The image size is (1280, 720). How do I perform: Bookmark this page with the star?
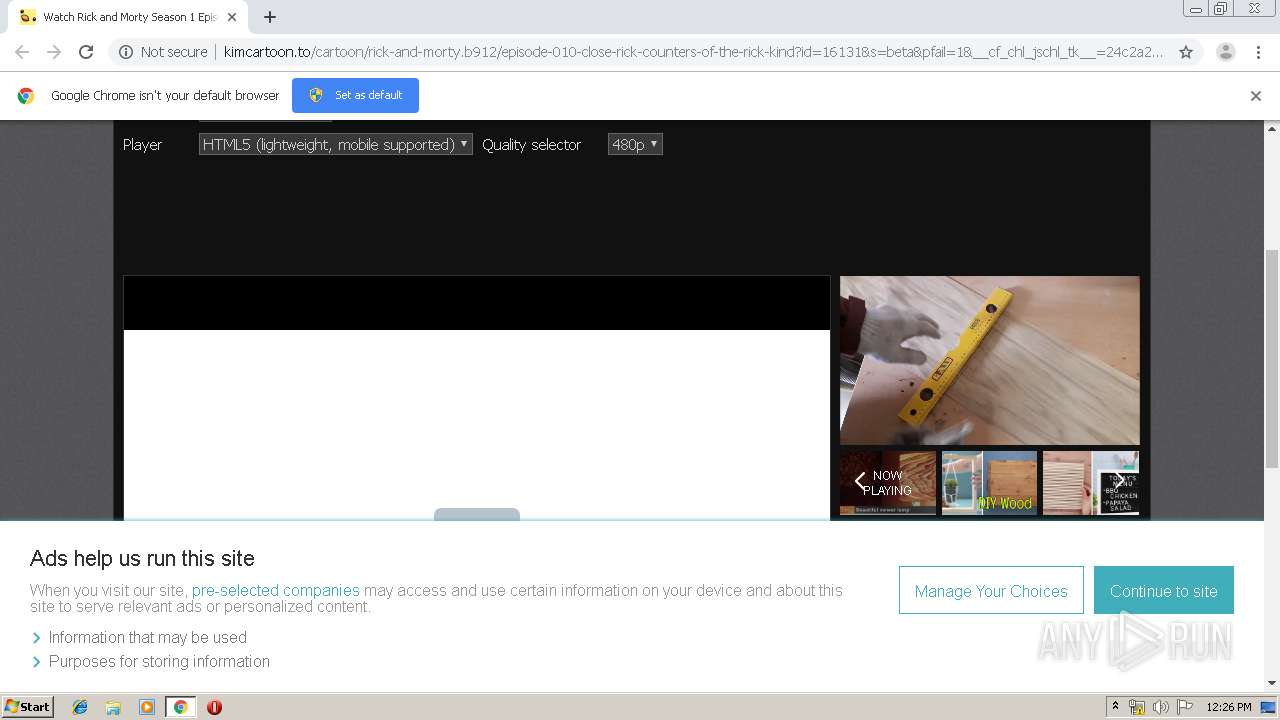pyautogui.click(x=1186, y=52)
